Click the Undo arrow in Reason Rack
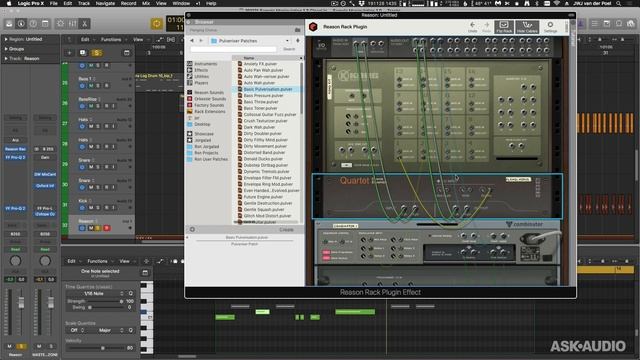 pos(472,27)
